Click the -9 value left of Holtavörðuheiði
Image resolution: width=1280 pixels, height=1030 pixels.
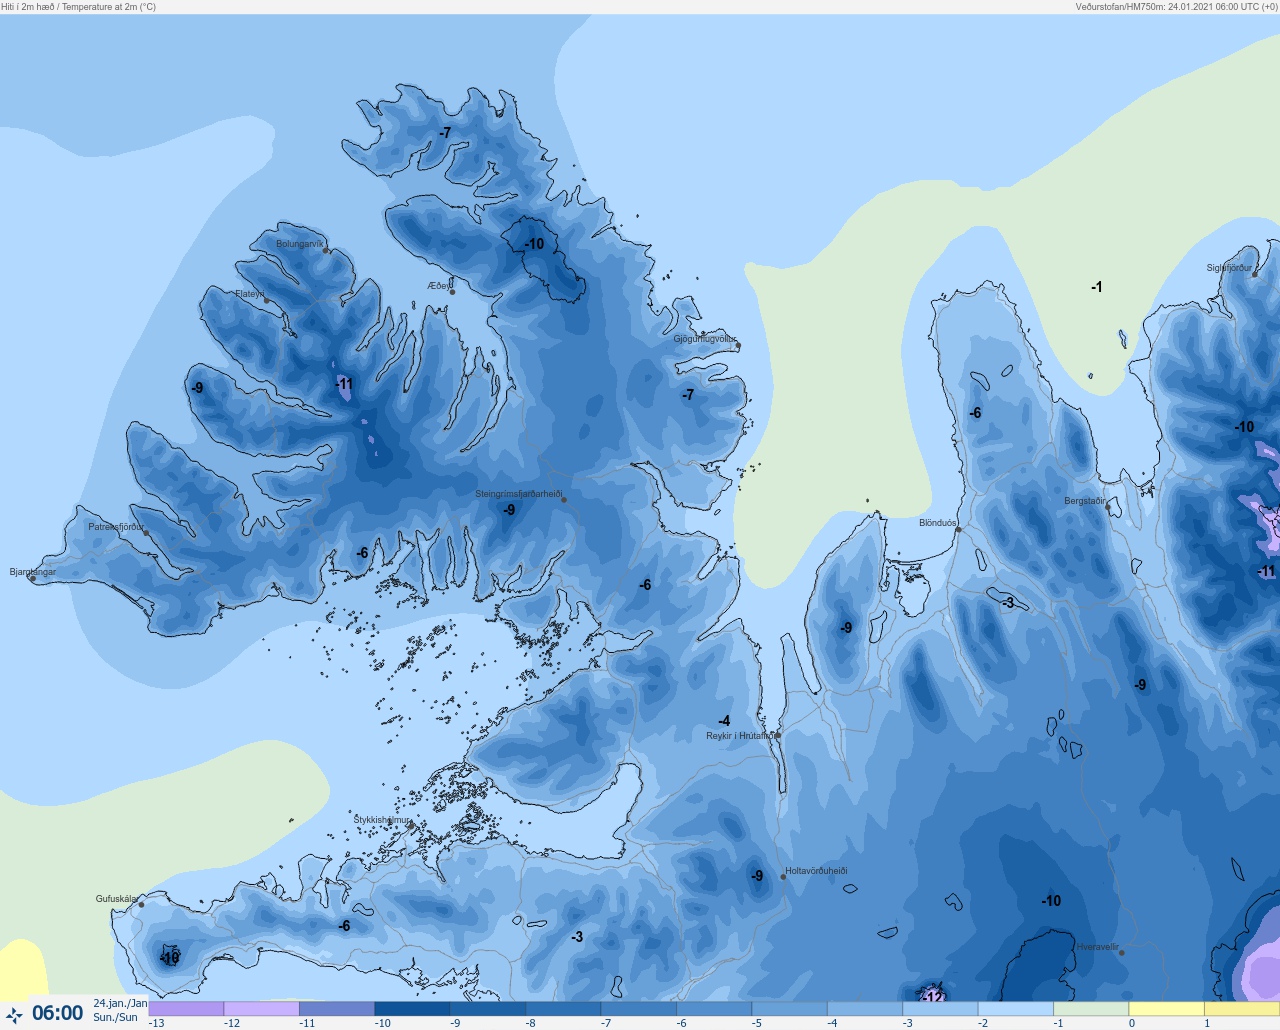click(x=757, y=876)
